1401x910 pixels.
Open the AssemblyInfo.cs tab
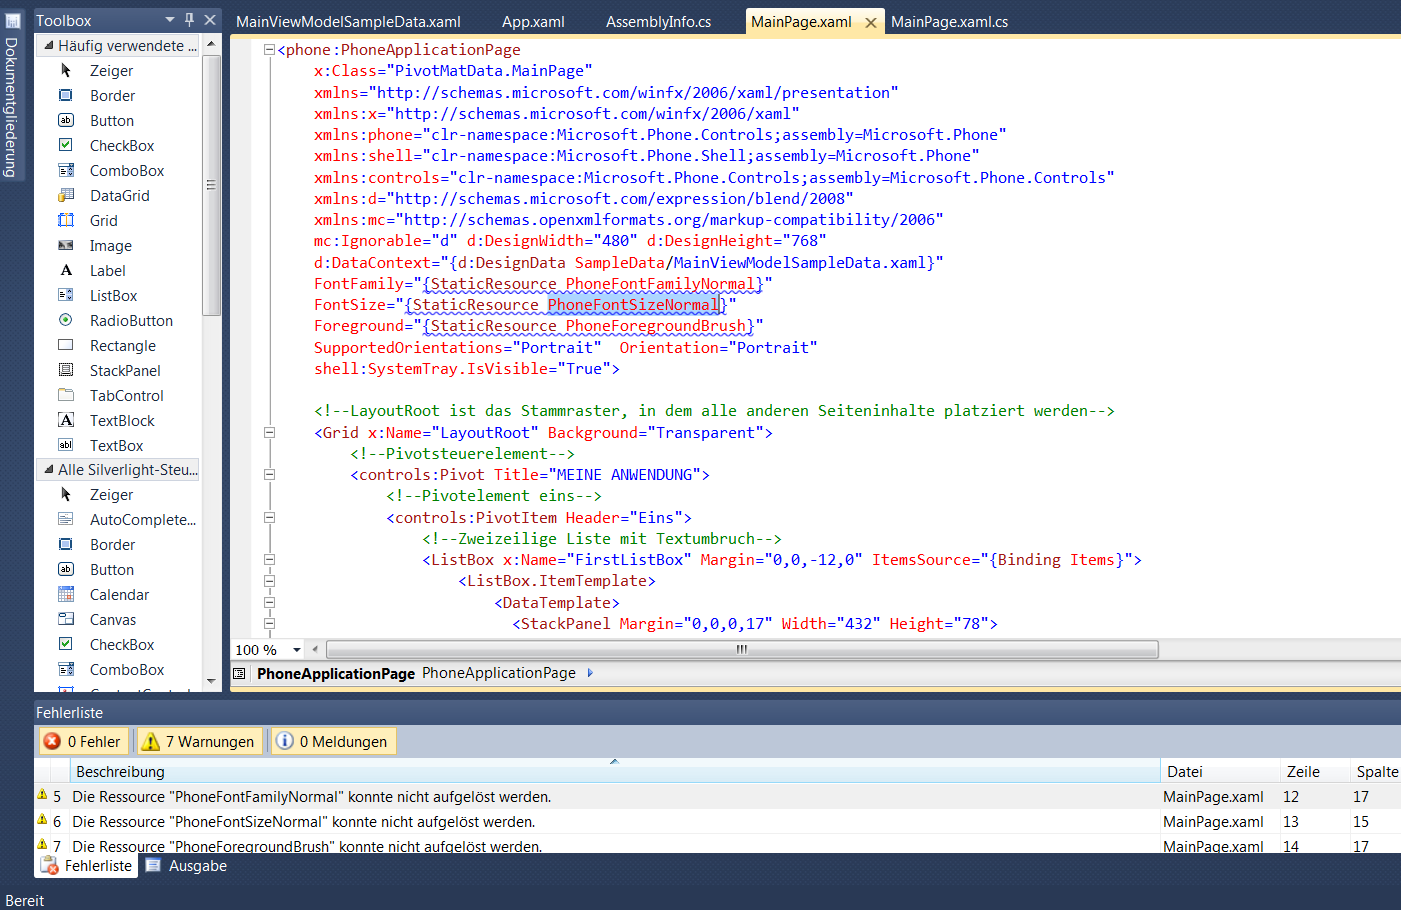[x=658, y=21]
